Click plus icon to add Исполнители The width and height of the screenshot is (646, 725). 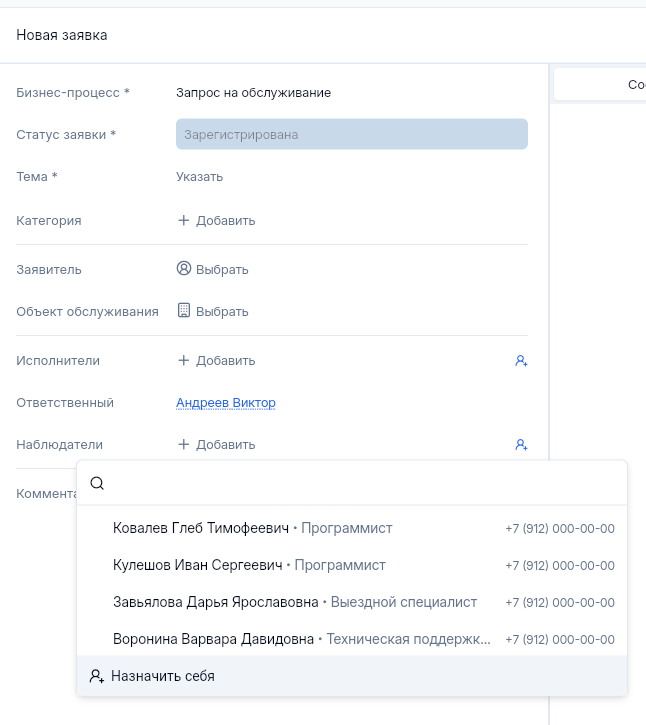tap(183, 361)
